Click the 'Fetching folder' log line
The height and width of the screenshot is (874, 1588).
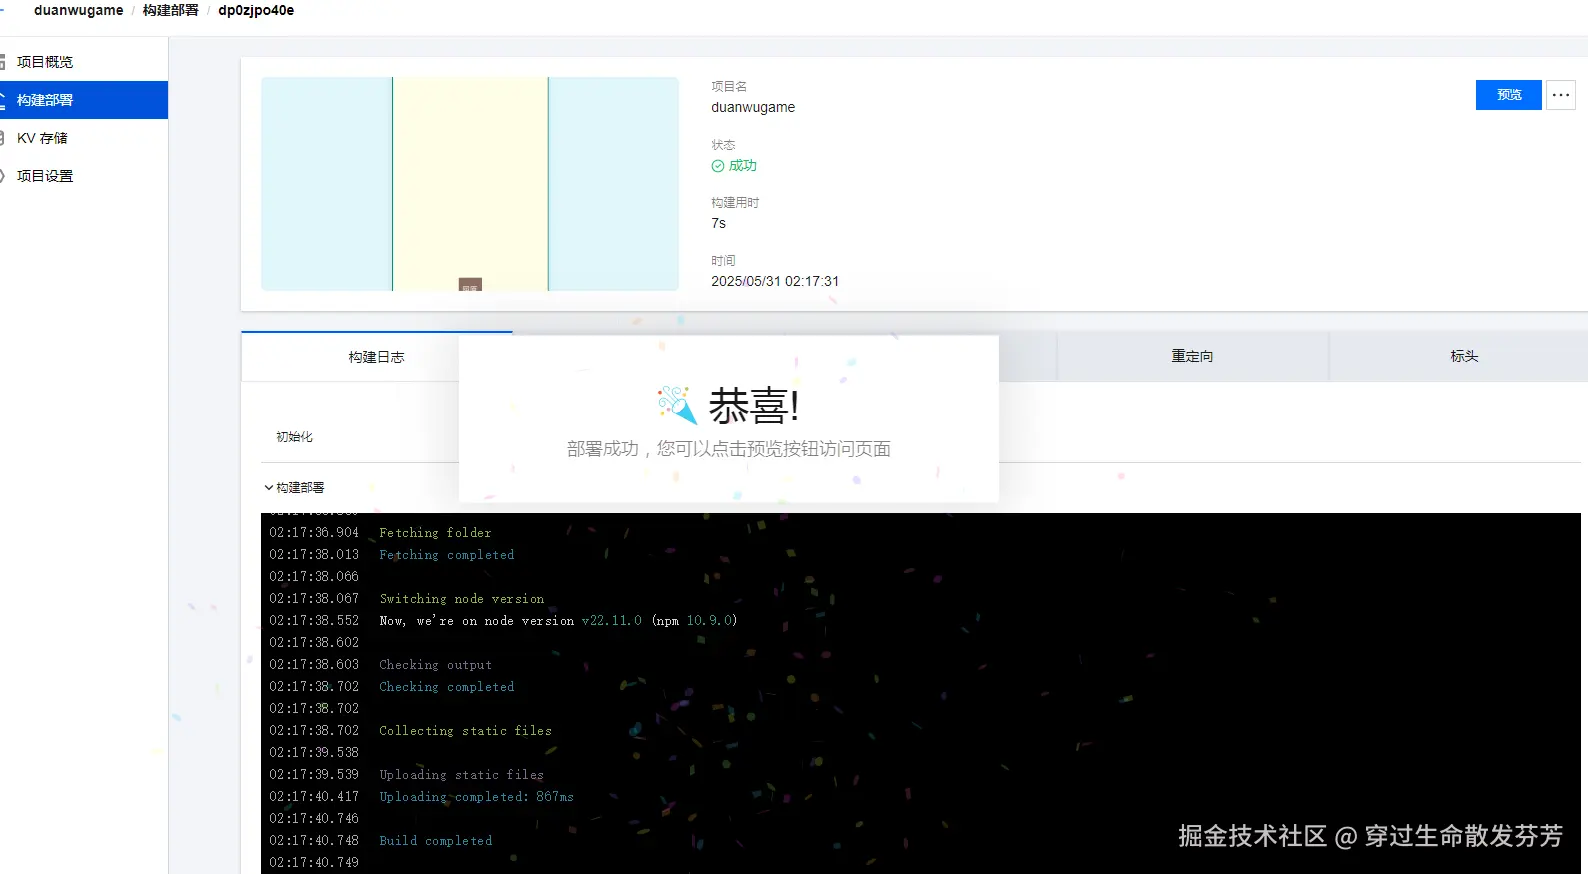(x=435, y=533)
